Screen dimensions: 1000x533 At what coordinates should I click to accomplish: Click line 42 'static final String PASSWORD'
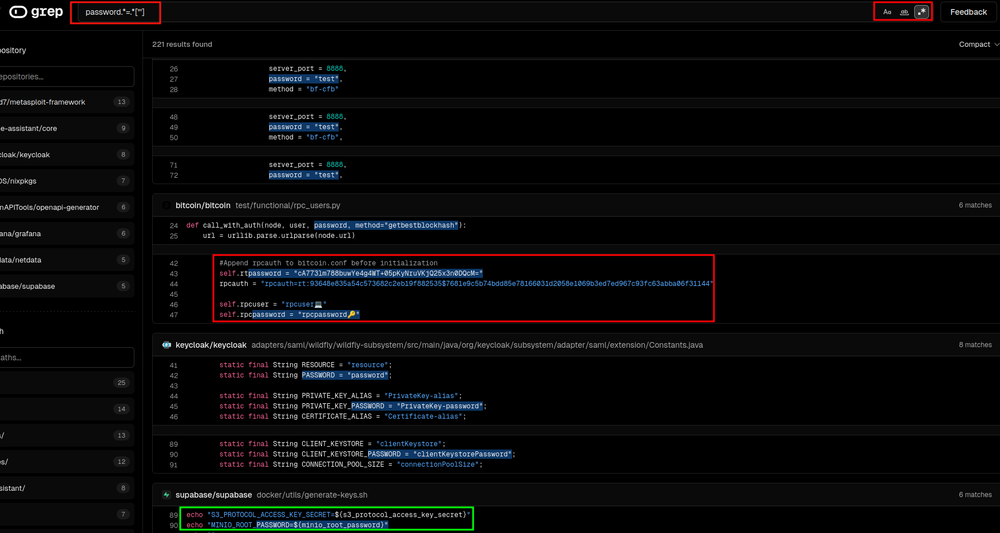point(305,375)
